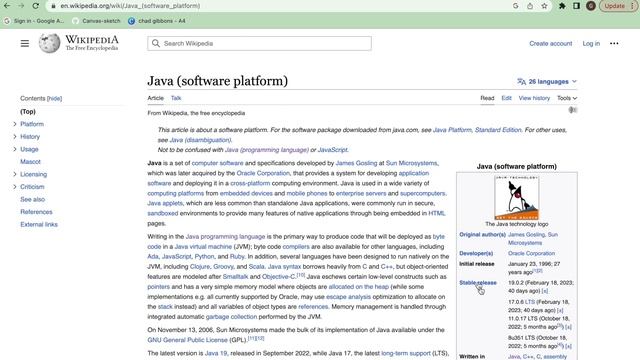This screenshot has height=360, width=640.
Task: Click the Wikipedia globe logo
Action: click(x=49, y=43)
